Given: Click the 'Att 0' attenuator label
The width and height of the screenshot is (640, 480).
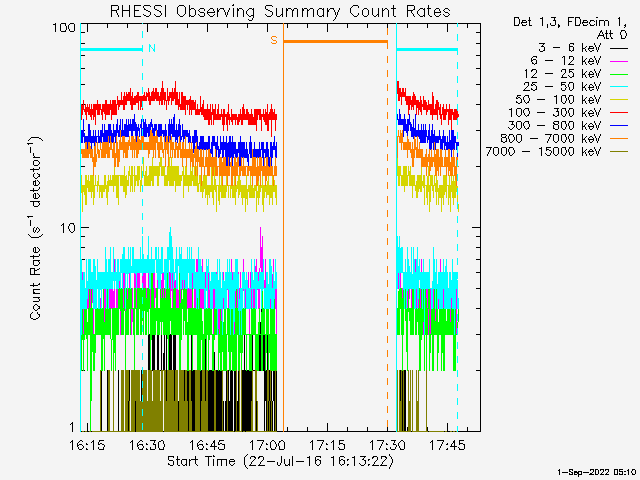Looking at the screenshot, I should tap(611, 35).
